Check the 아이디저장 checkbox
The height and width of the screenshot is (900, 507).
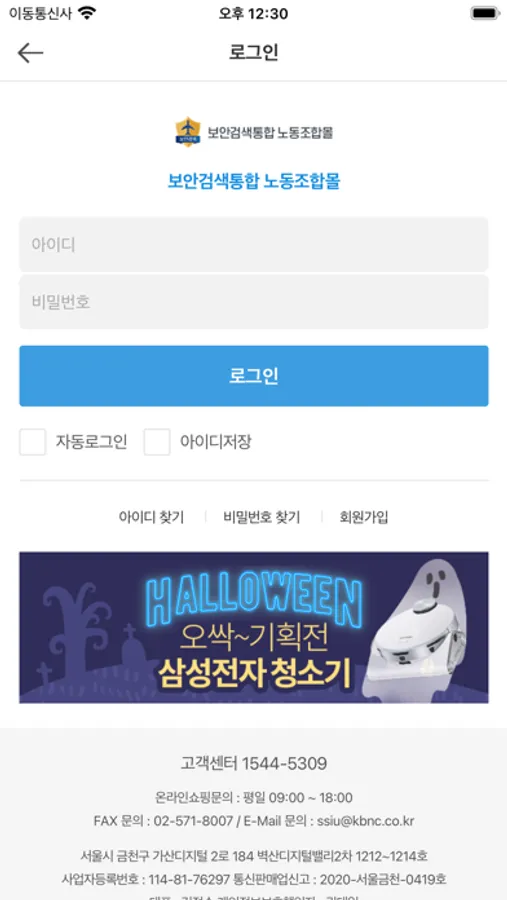[x=157, y=442]
